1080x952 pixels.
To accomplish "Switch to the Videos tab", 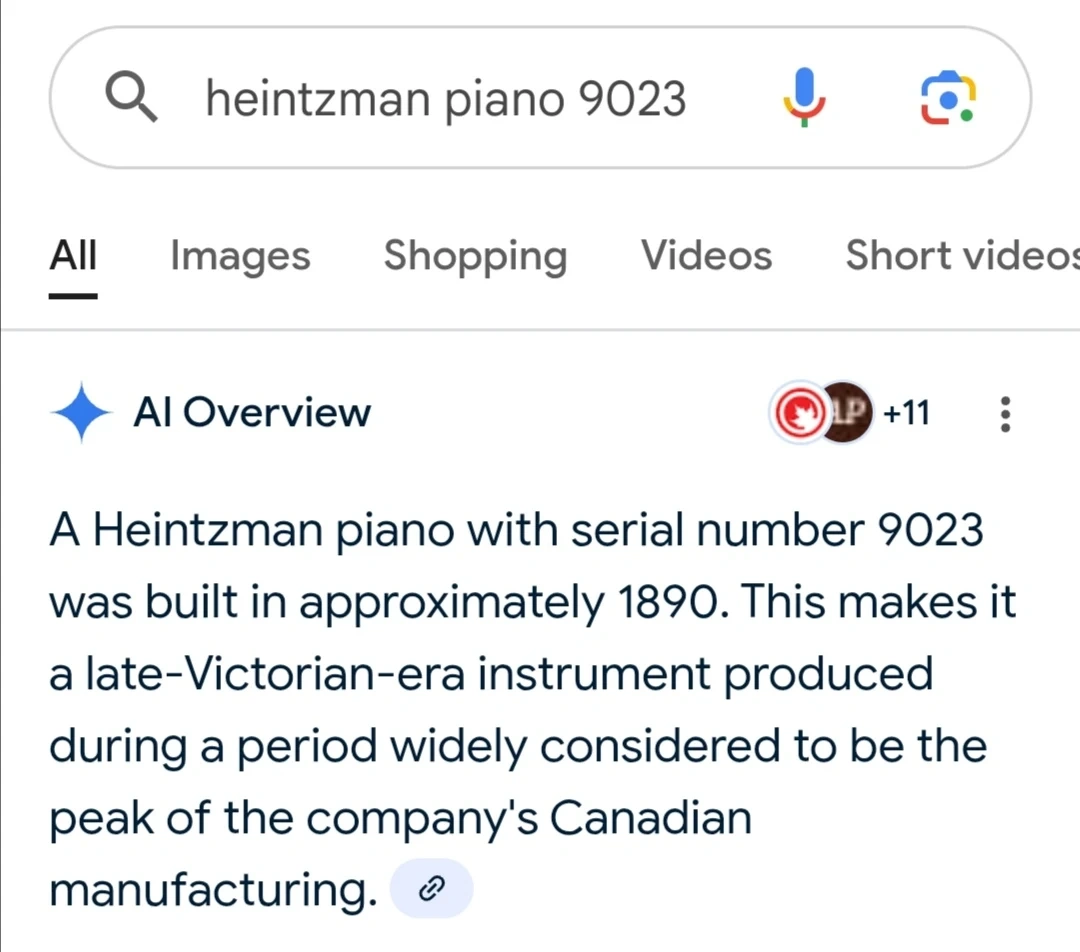I will coord(706,256).
